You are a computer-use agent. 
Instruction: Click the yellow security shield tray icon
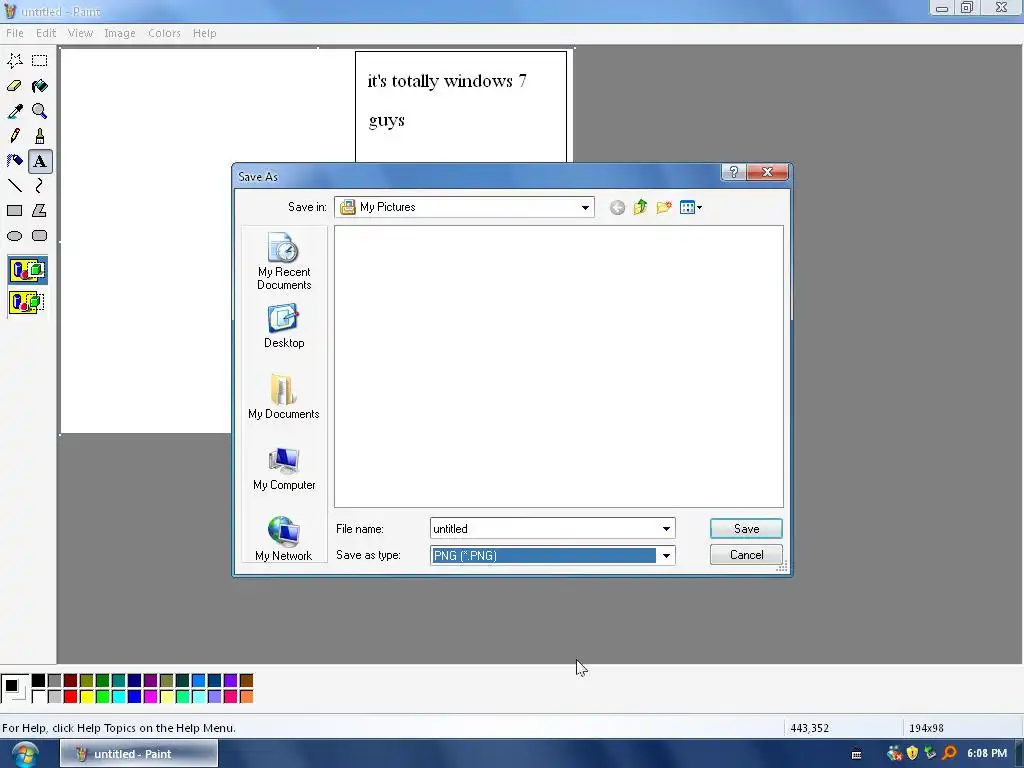912,753
